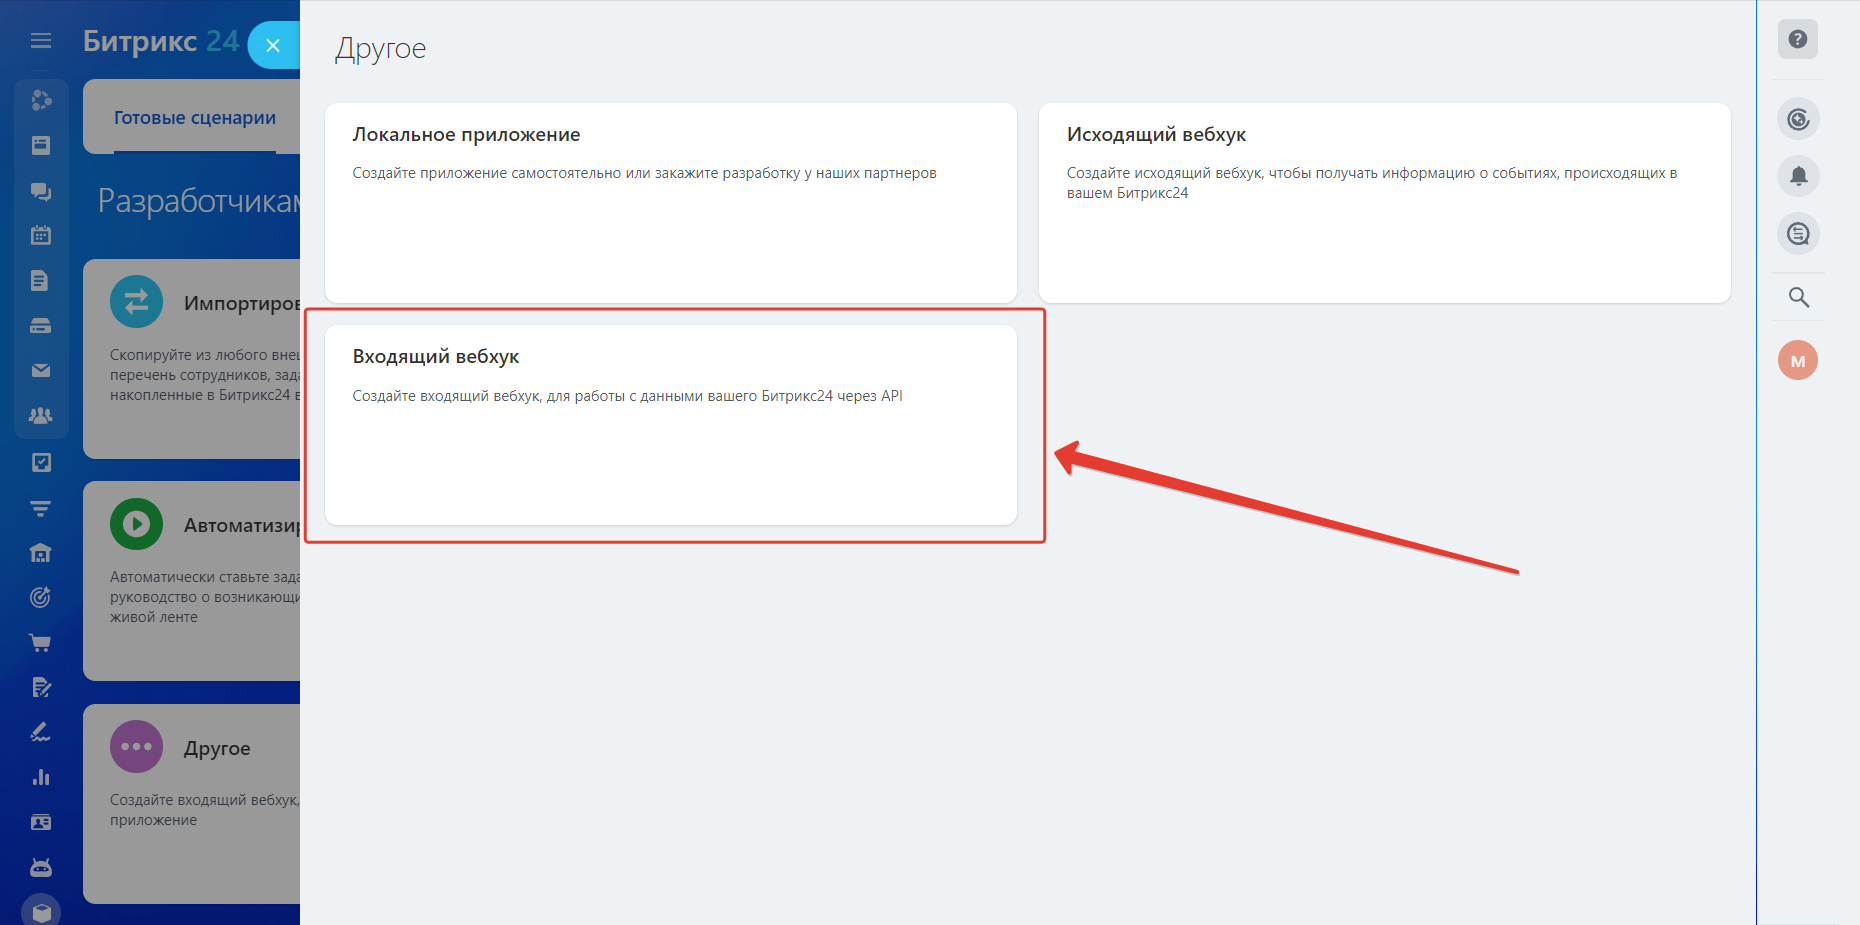Open the Bitrix24 network circle icon
This screenshot has width=1860, height=925.
[1798, 120]
